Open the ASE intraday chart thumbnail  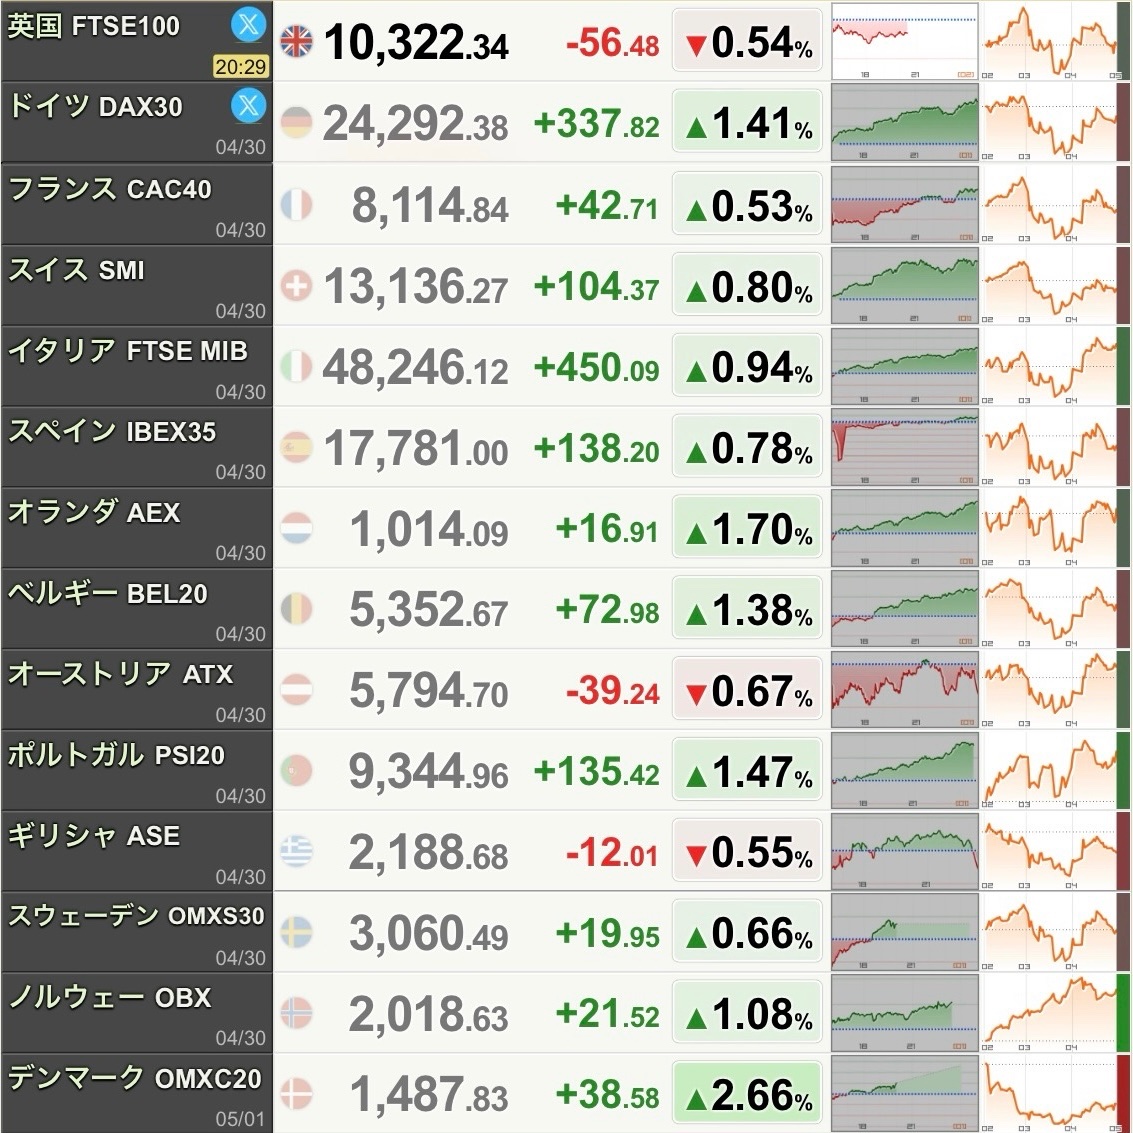tap(905, 851)
